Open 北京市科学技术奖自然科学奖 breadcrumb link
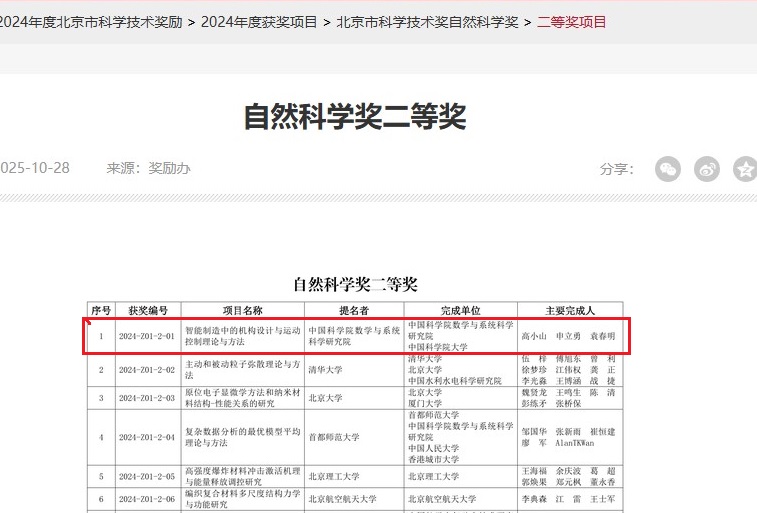The width and height of the screenshot is (757, 513). point(427,22)
